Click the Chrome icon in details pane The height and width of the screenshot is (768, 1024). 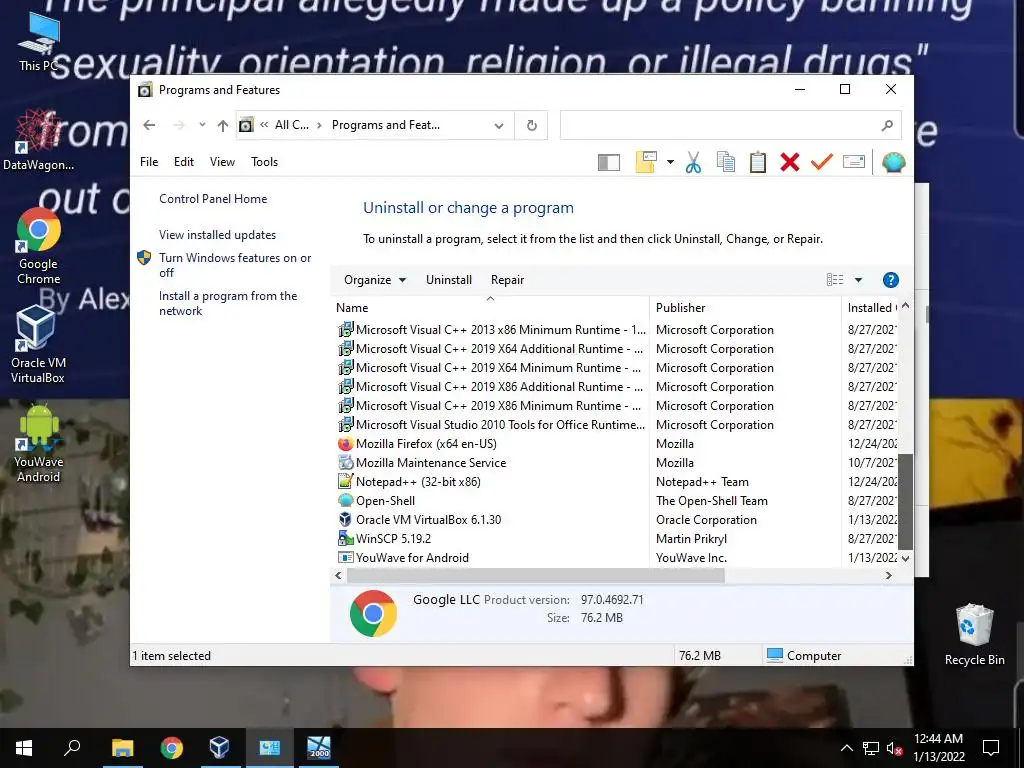373,613
